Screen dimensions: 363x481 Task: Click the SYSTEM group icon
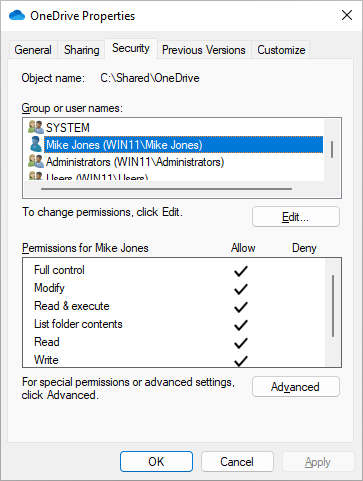[x=36, y=127]
